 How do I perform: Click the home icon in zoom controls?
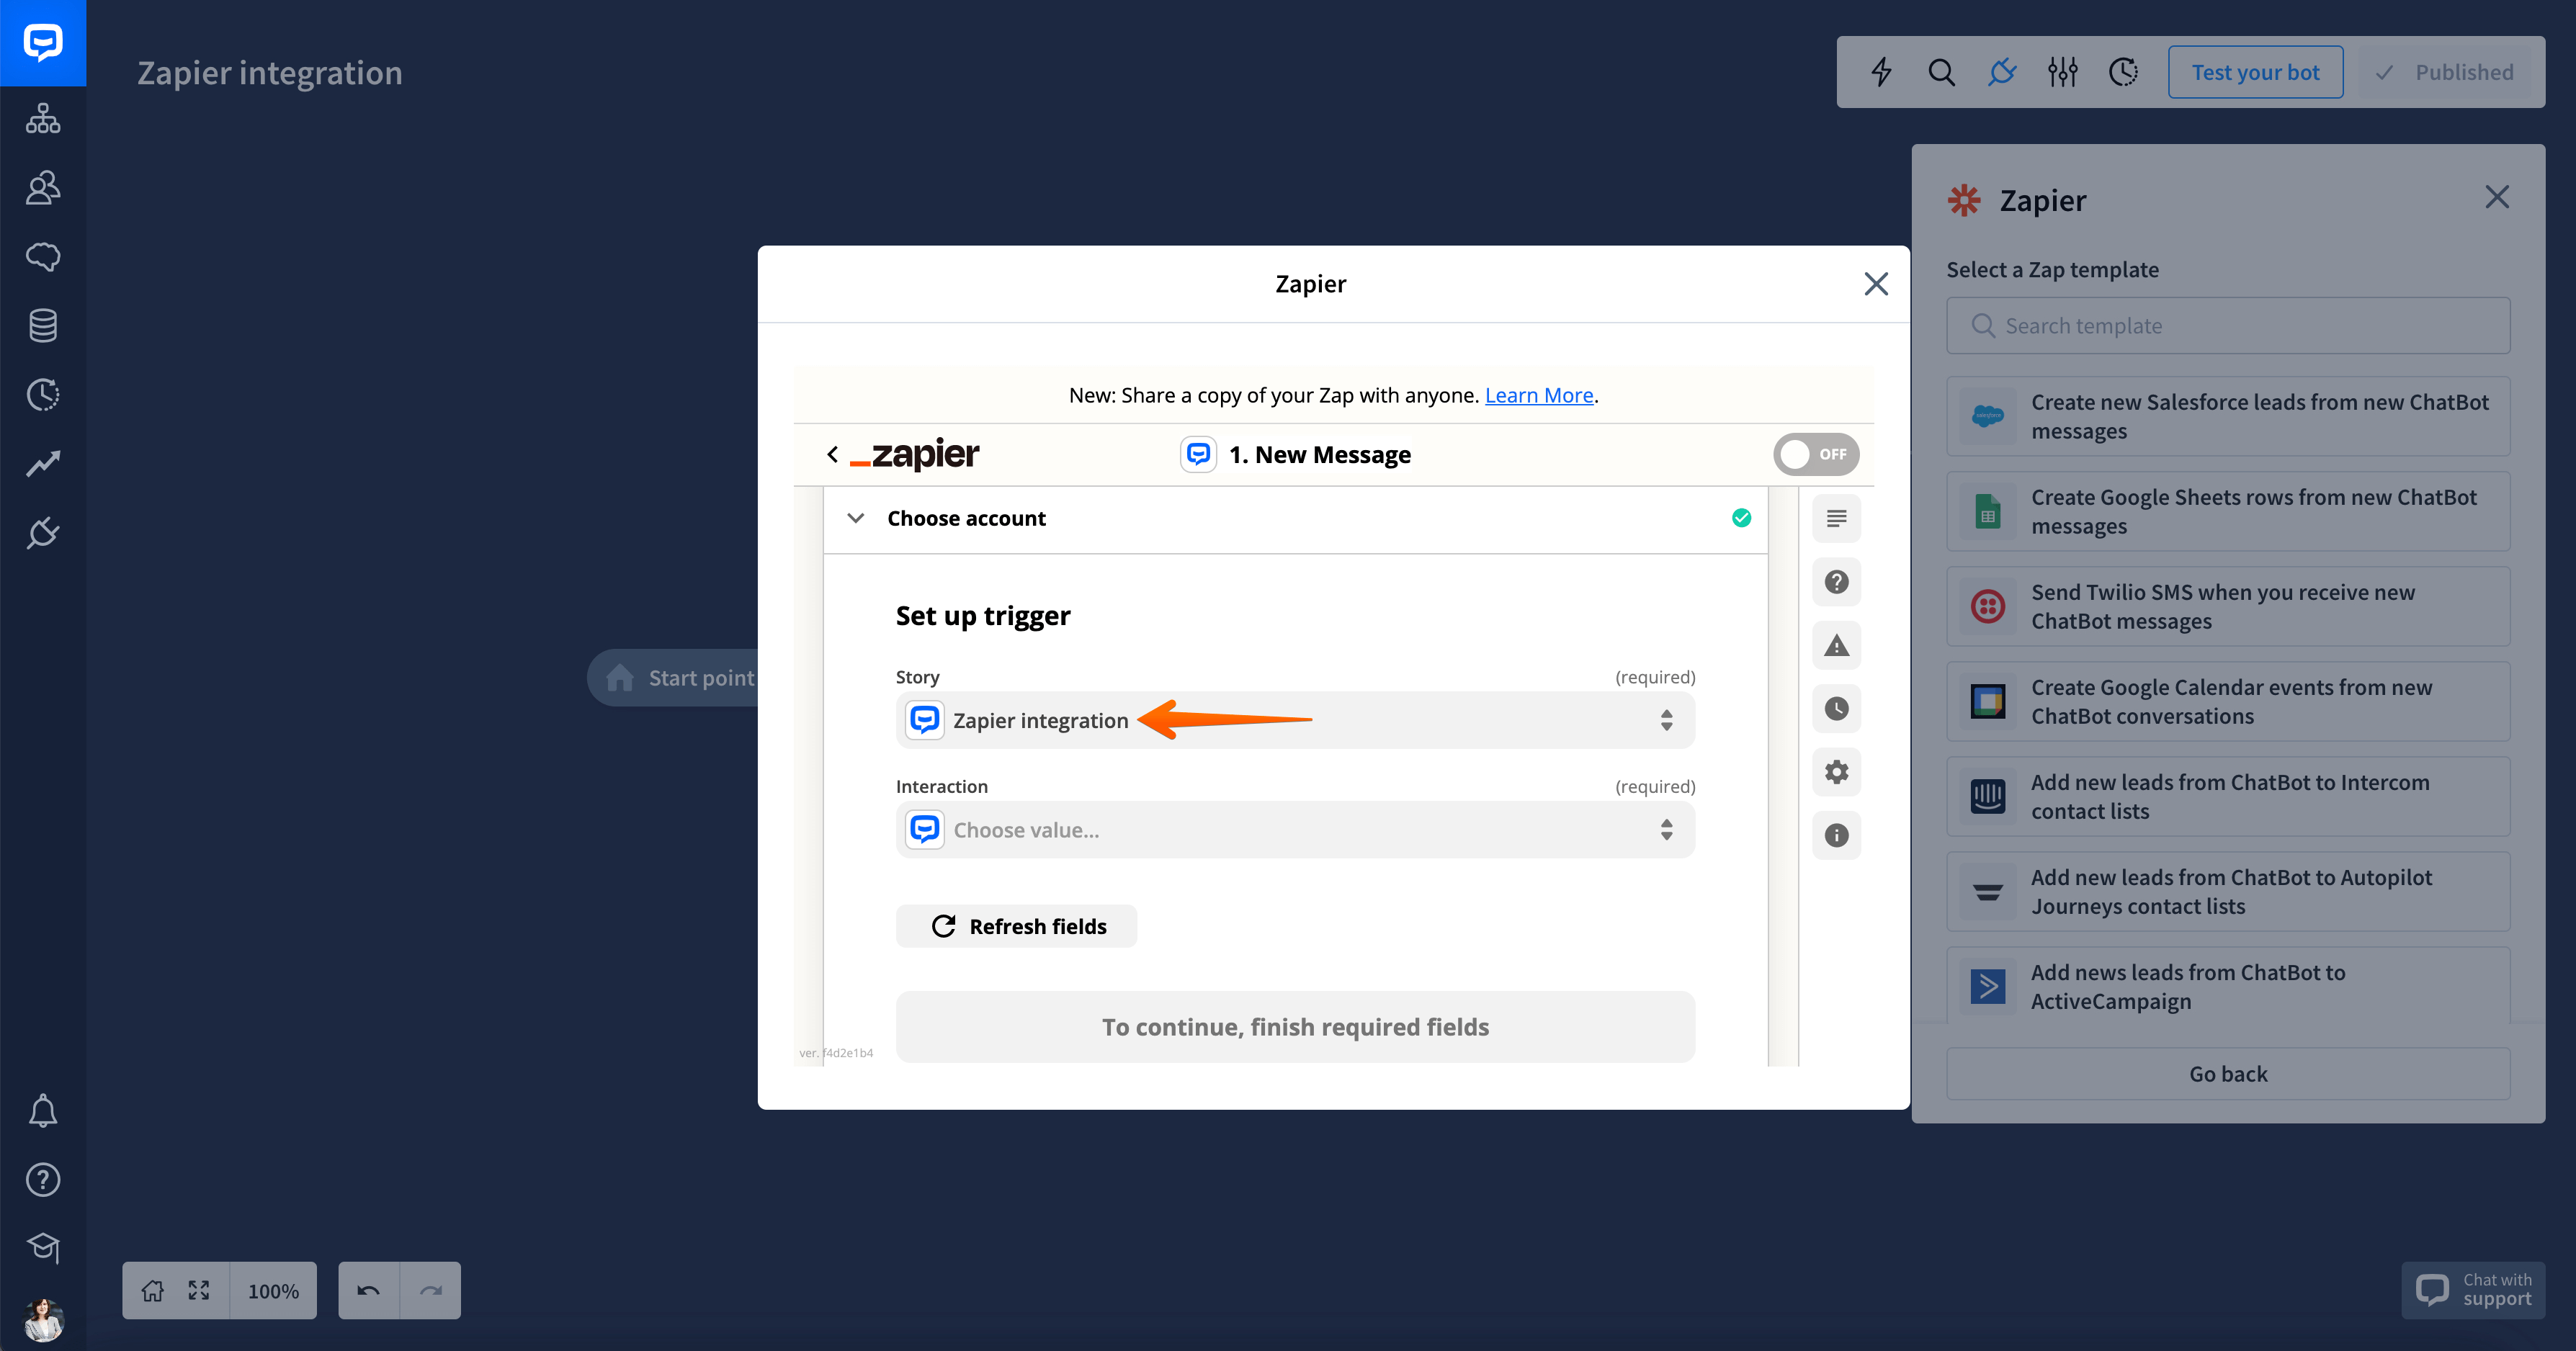[x=152, y=1291]
